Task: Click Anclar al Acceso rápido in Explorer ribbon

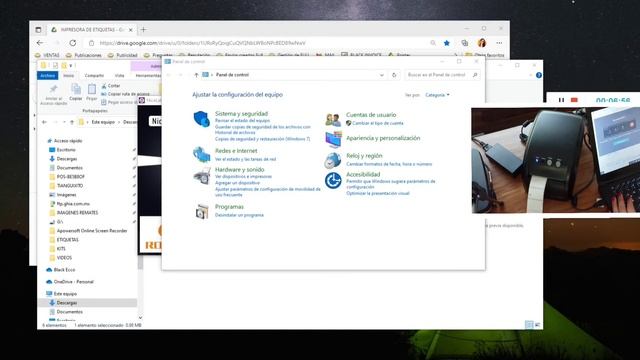Action: (x=53, y=95)
